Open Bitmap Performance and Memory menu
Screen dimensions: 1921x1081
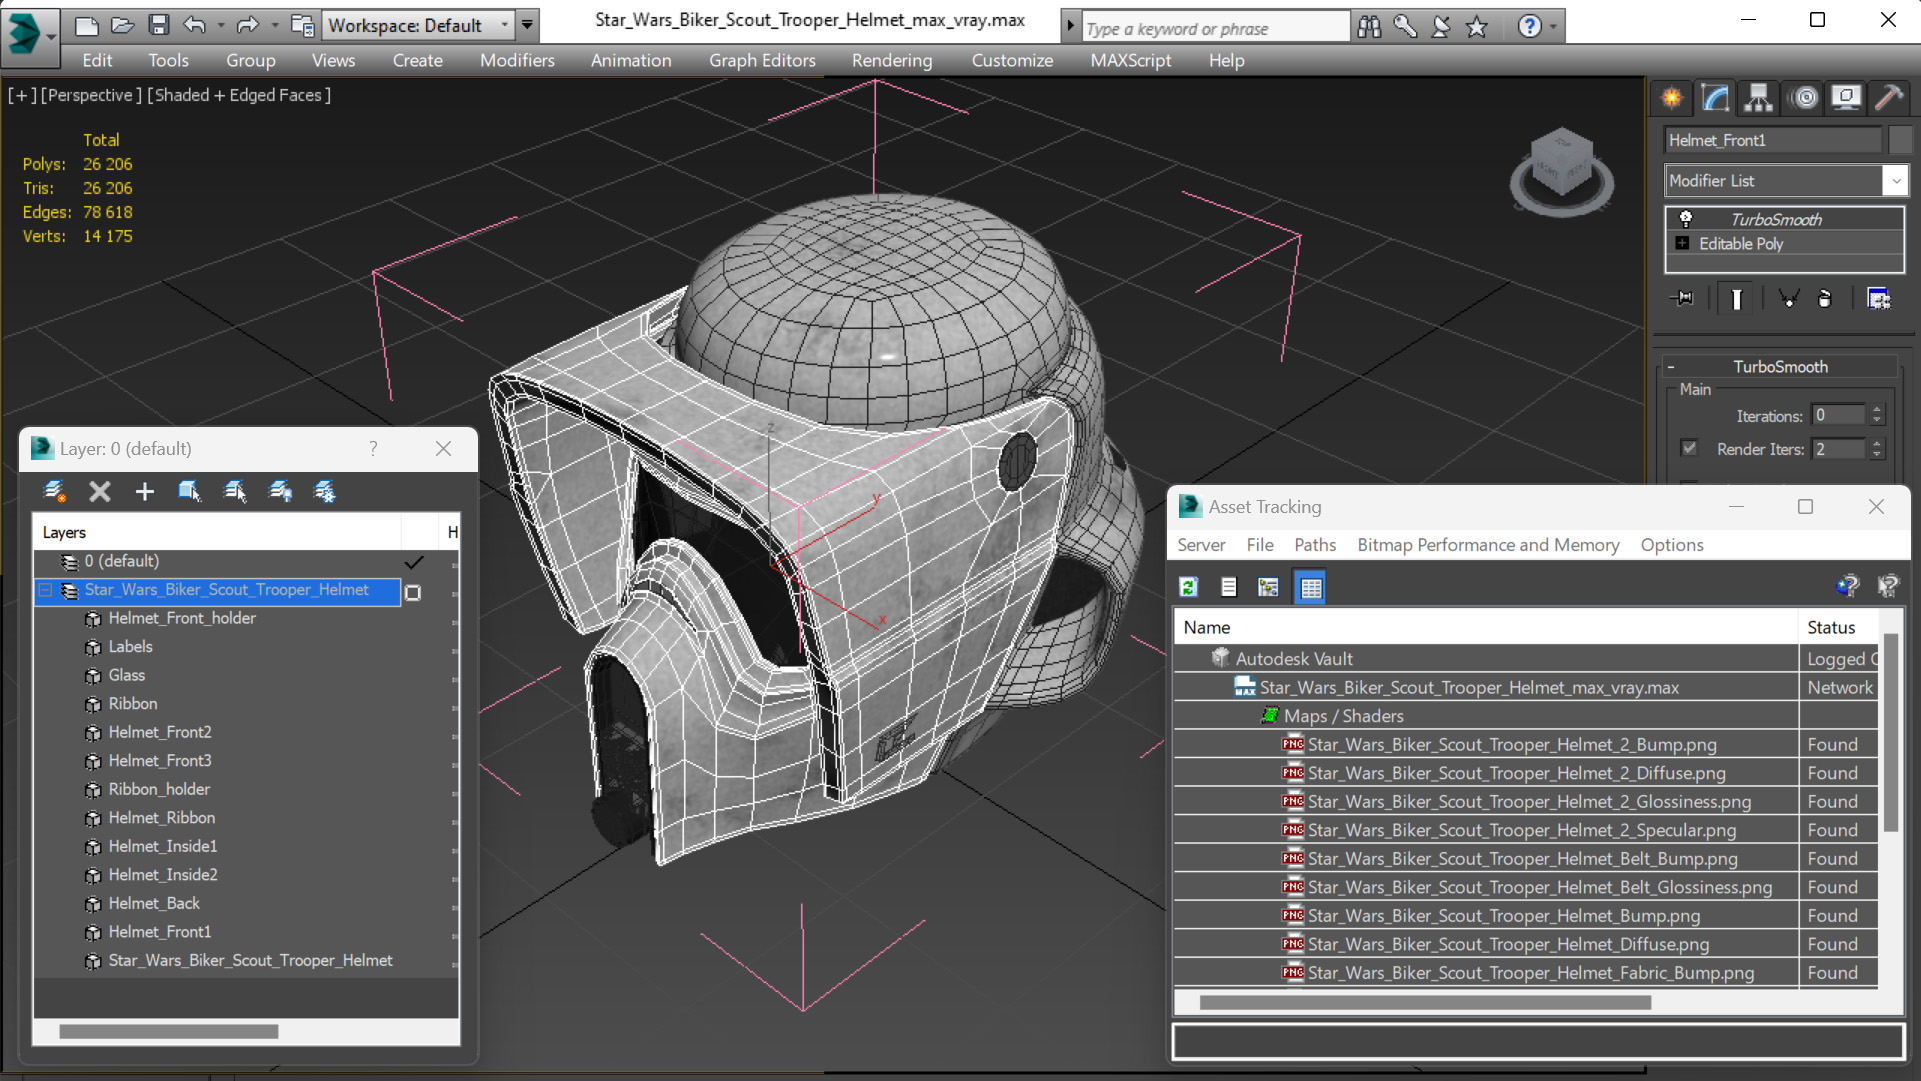(1488, 544)
